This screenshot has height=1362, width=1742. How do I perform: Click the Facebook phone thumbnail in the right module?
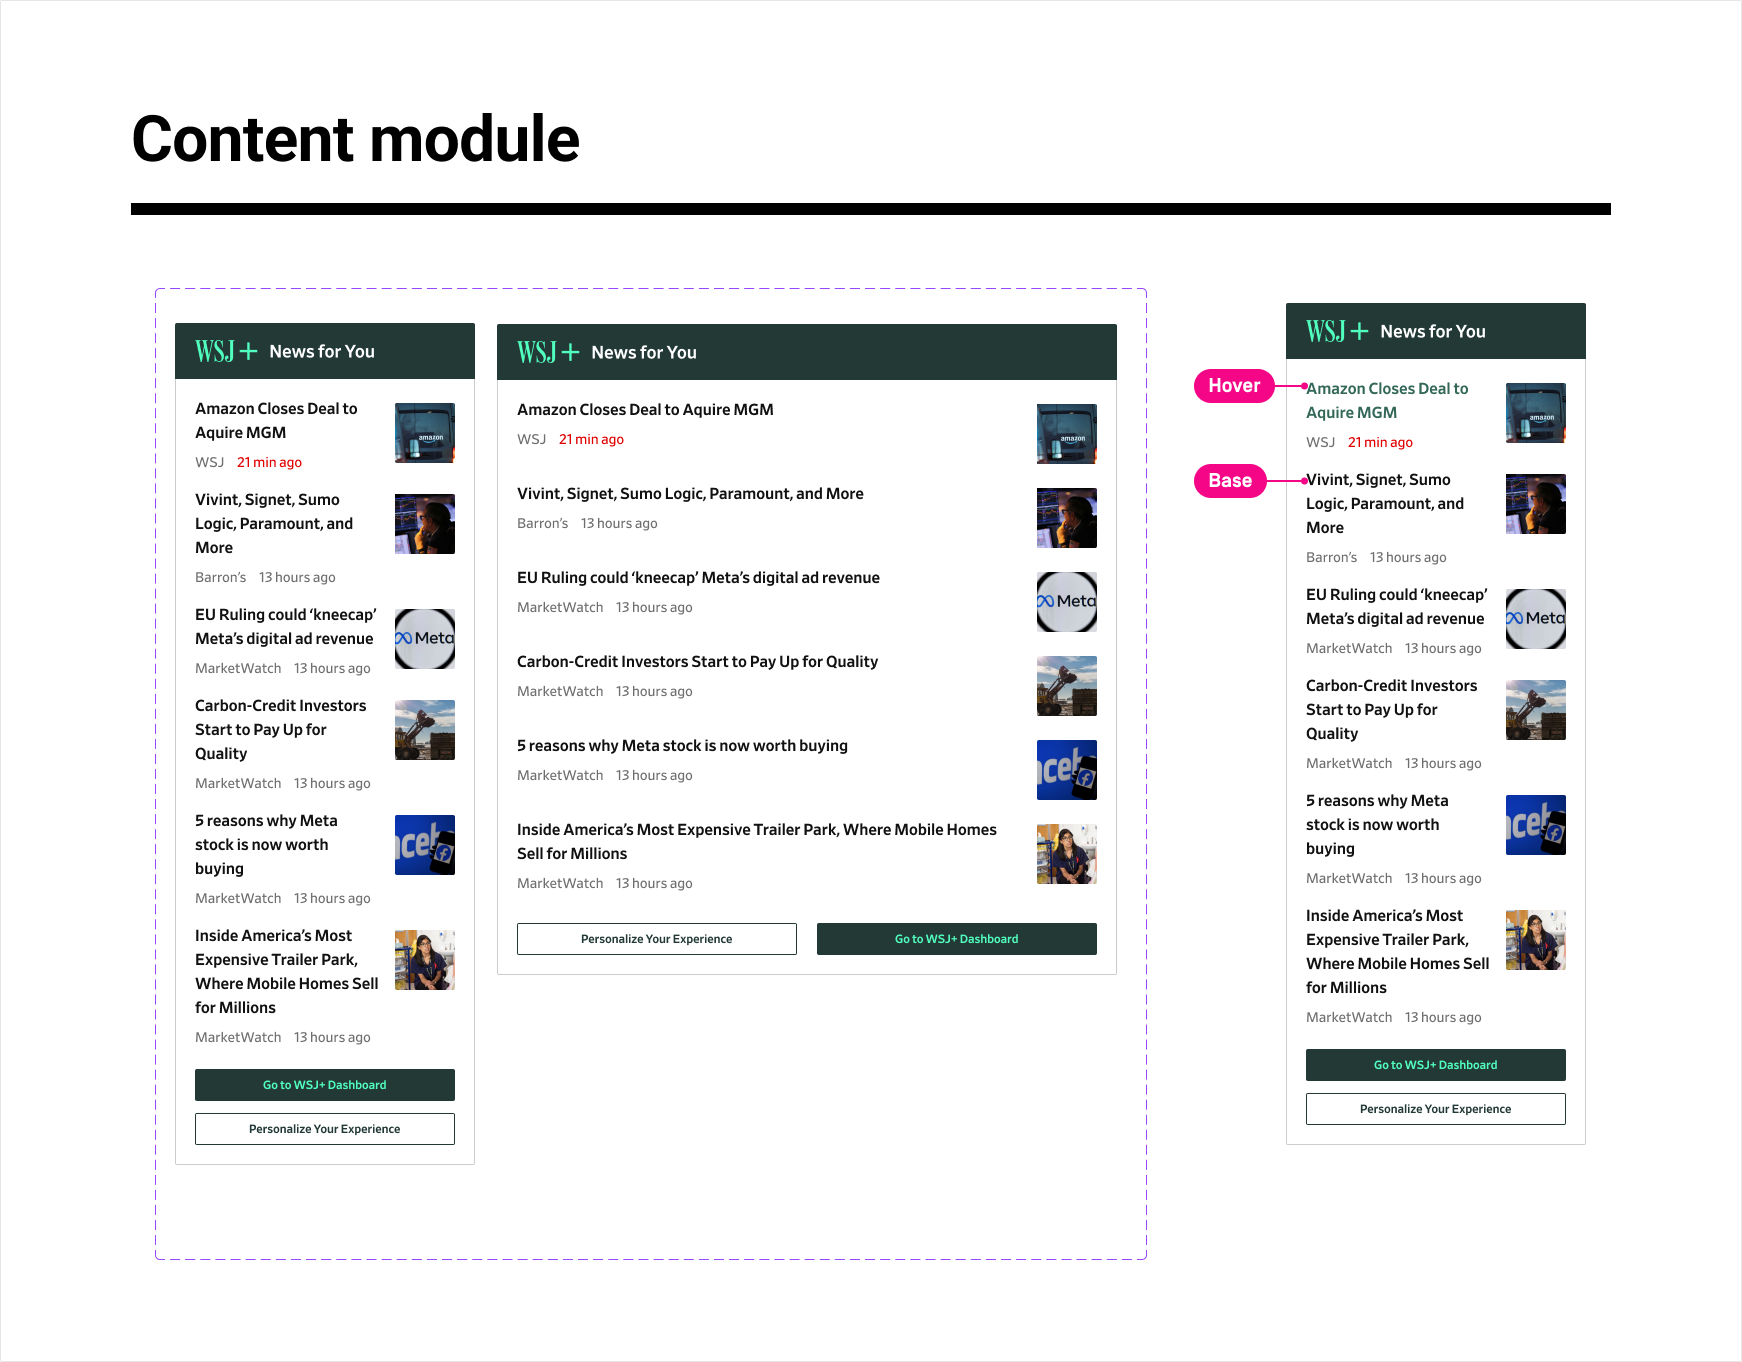1535,825
